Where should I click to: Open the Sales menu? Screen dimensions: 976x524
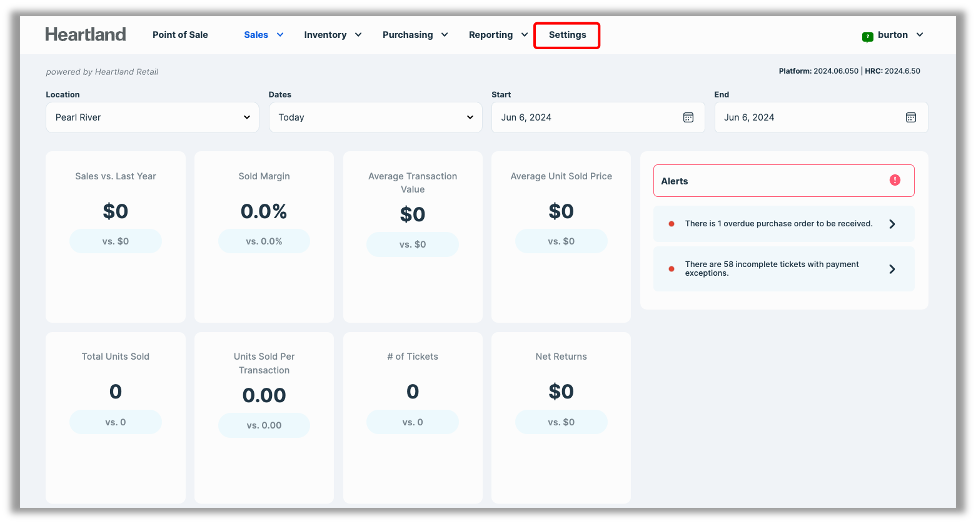[263, 35]
